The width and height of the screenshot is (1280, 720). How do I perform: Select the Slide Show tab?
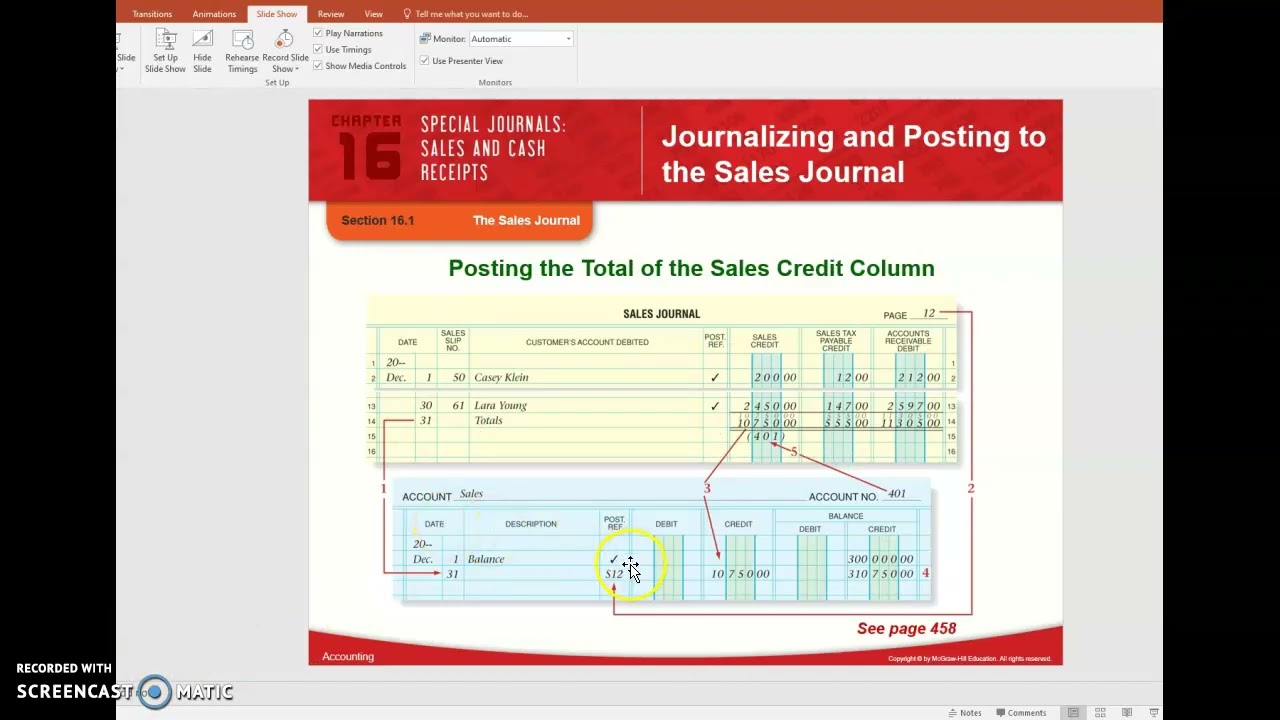coord(276,14)
